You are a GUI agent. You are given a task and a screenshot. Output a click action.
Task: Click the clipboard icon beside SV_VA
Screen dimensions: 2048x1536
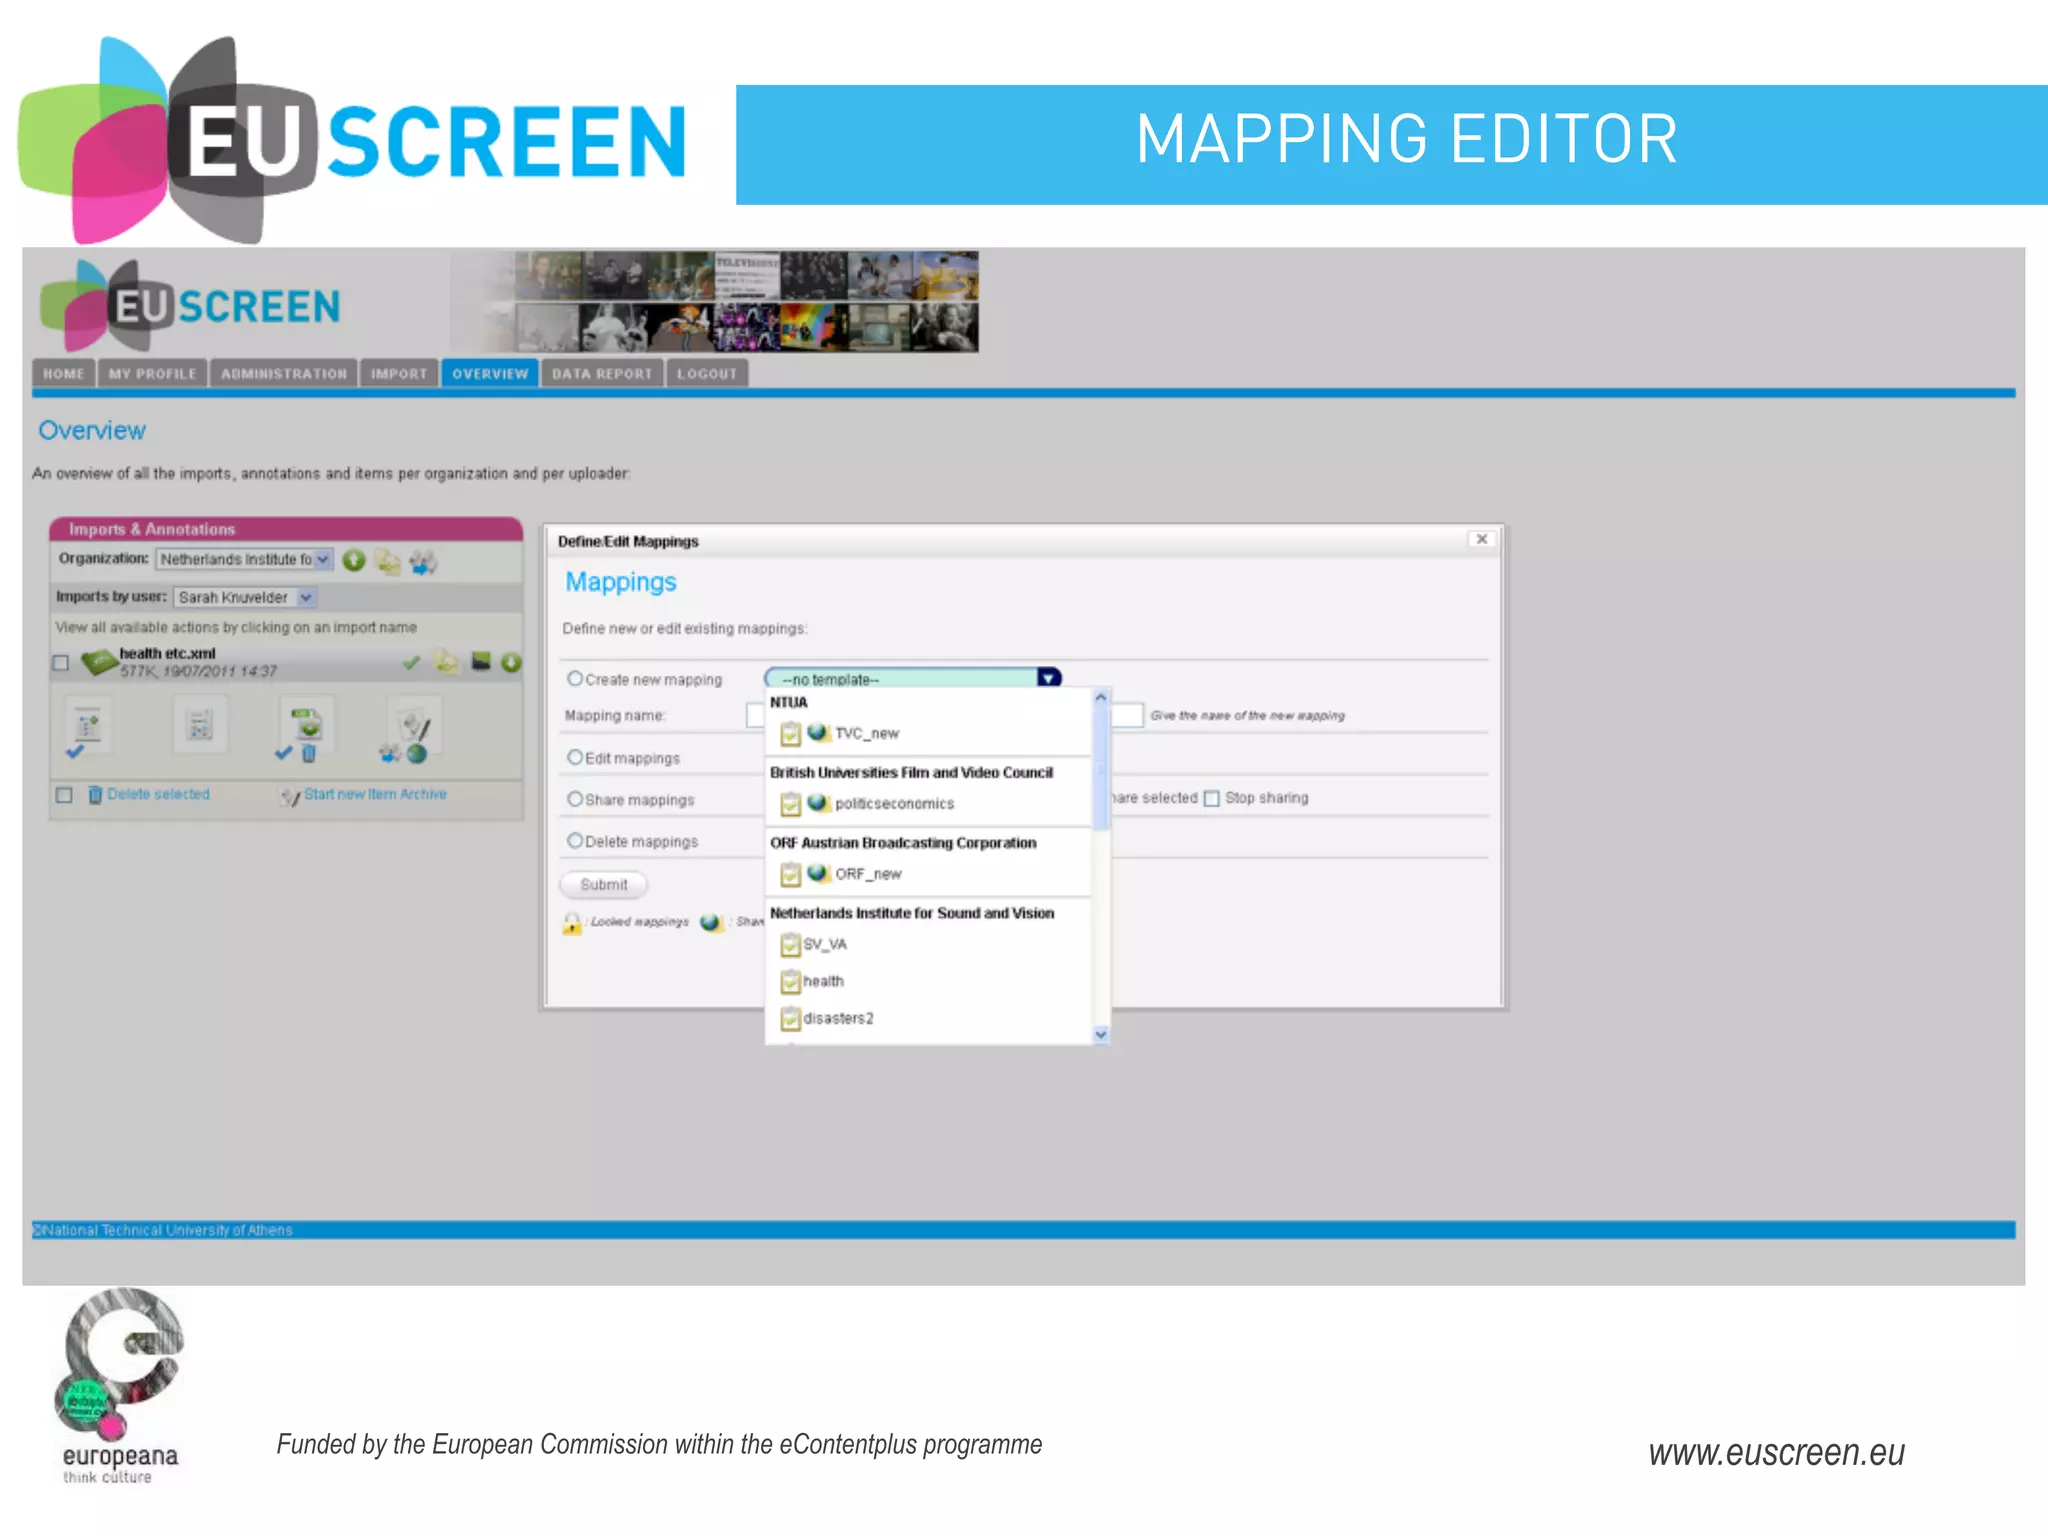tap(790, 945)
